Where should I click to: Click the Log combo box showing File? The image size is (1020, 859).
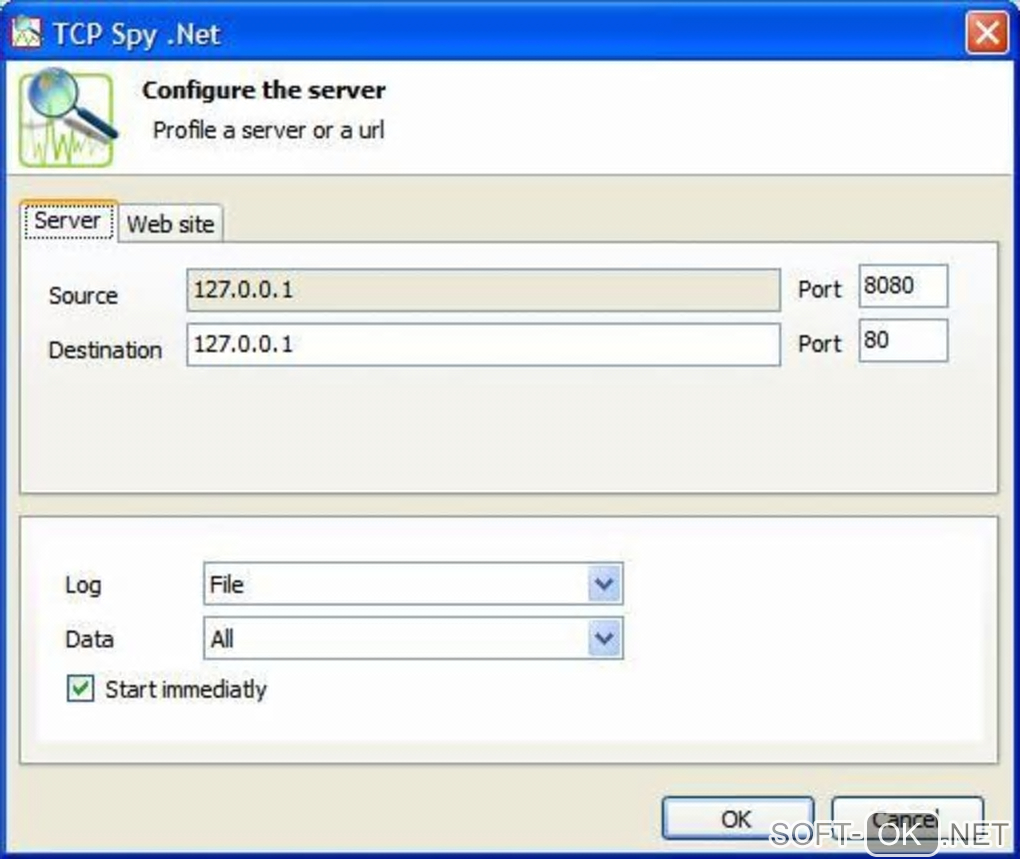point(413,584)
